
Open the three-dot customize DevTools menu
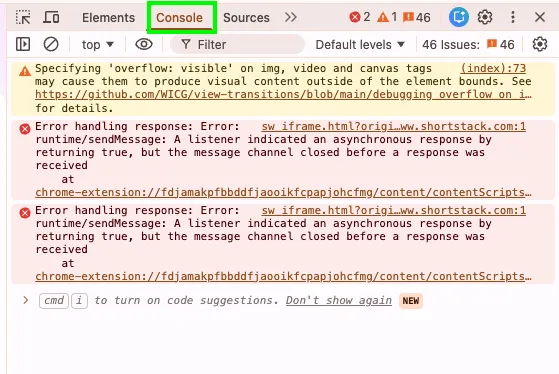[x=513, y=17]
